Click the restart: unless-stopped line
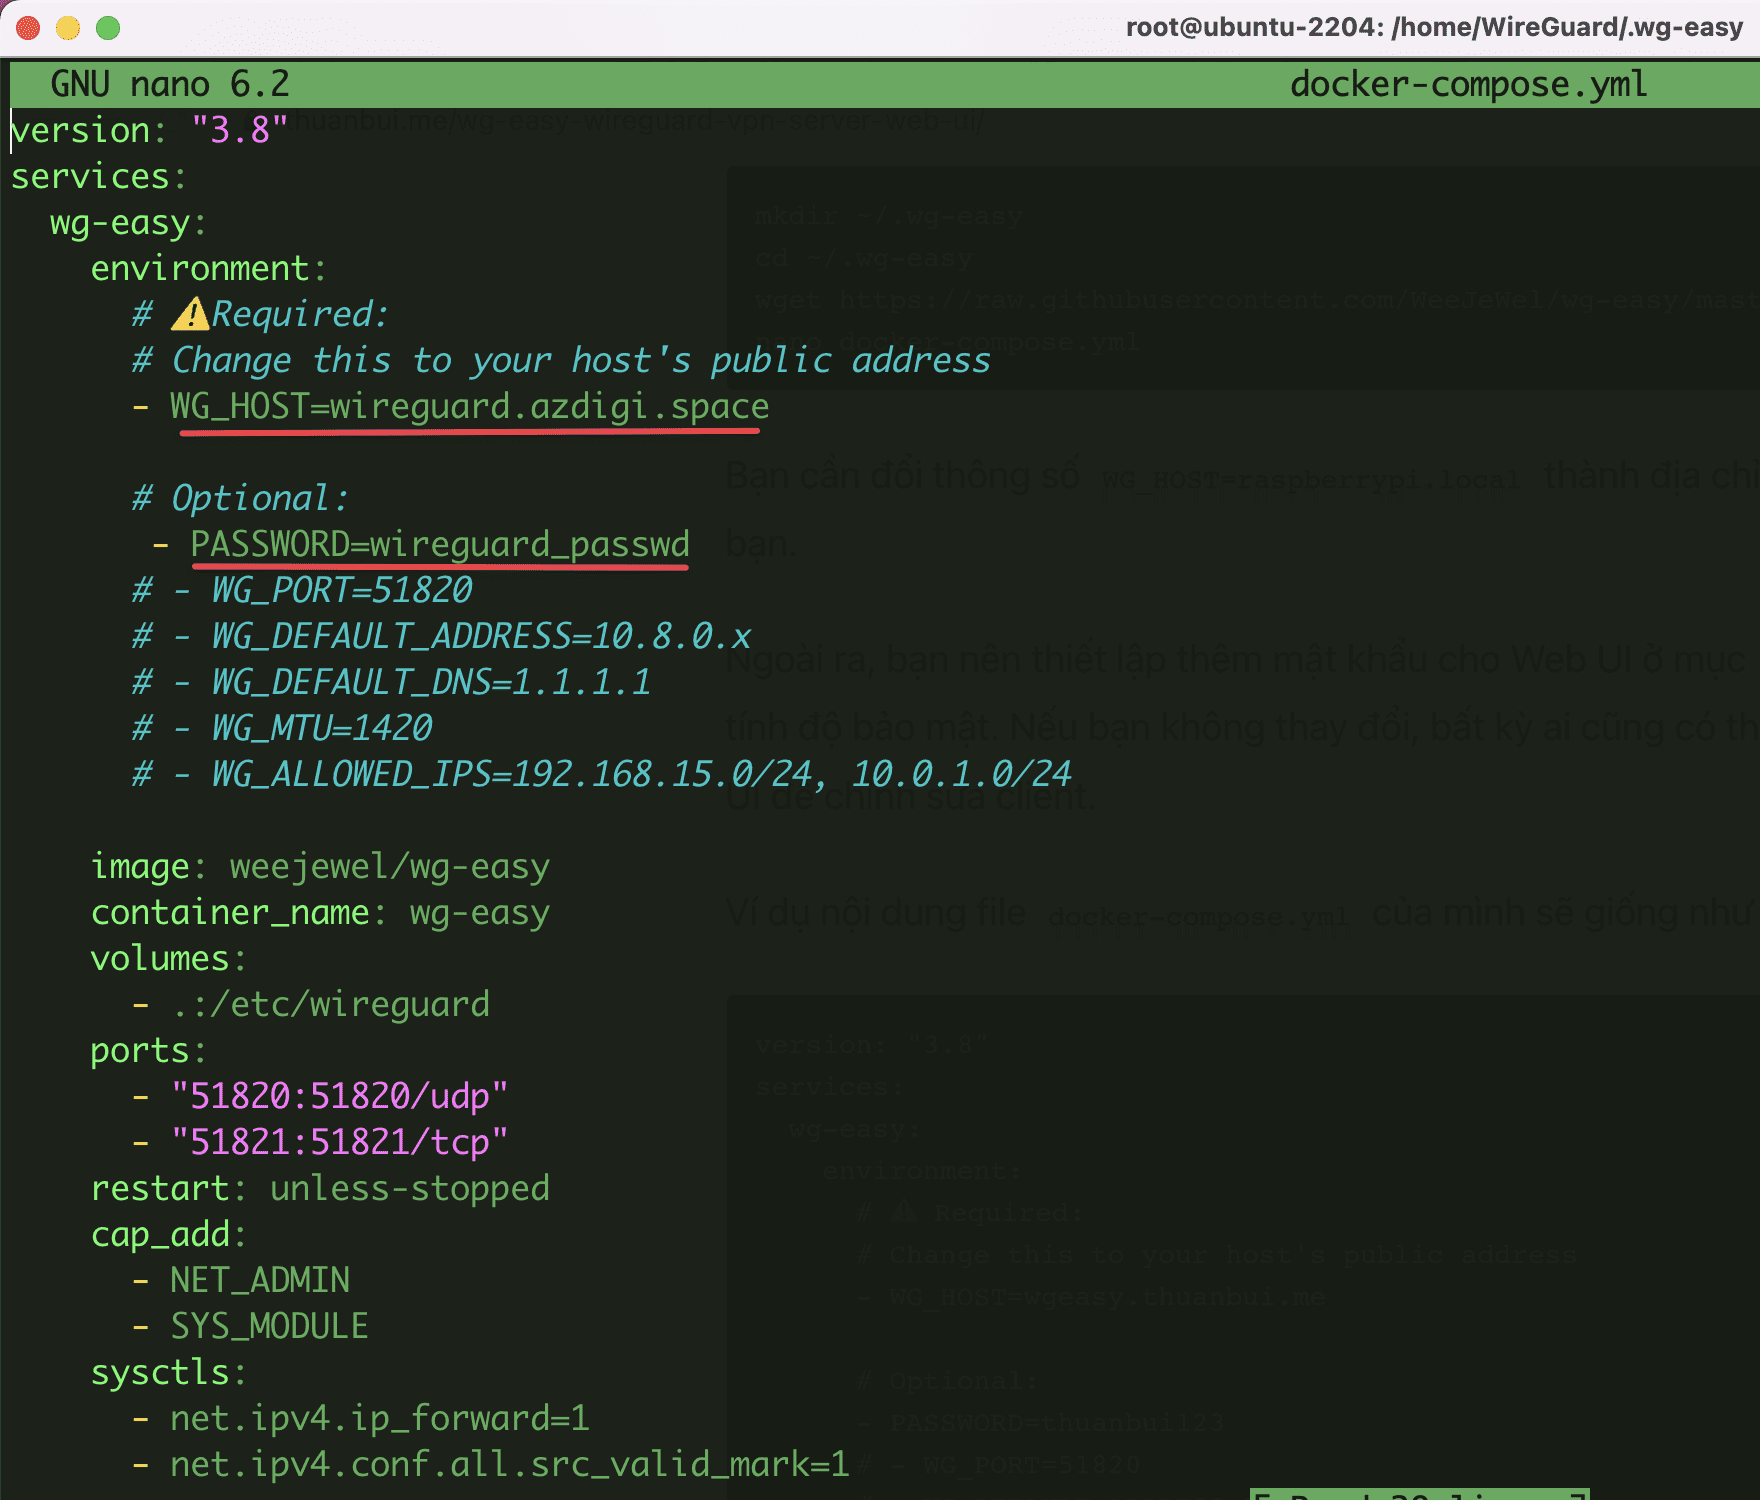This screenshot has height=1500, width=1760. click(x=320, y=1188)
